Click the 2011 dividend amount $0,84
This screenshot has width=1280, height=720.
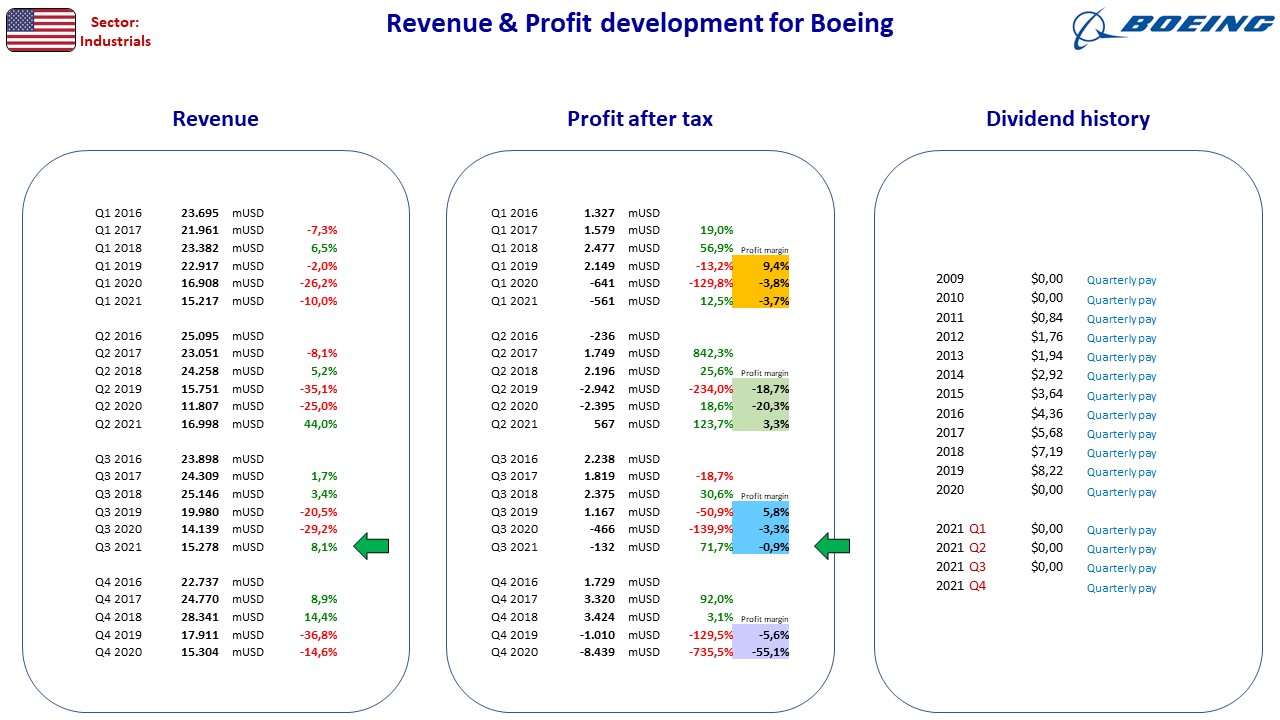pos(1047,317)
